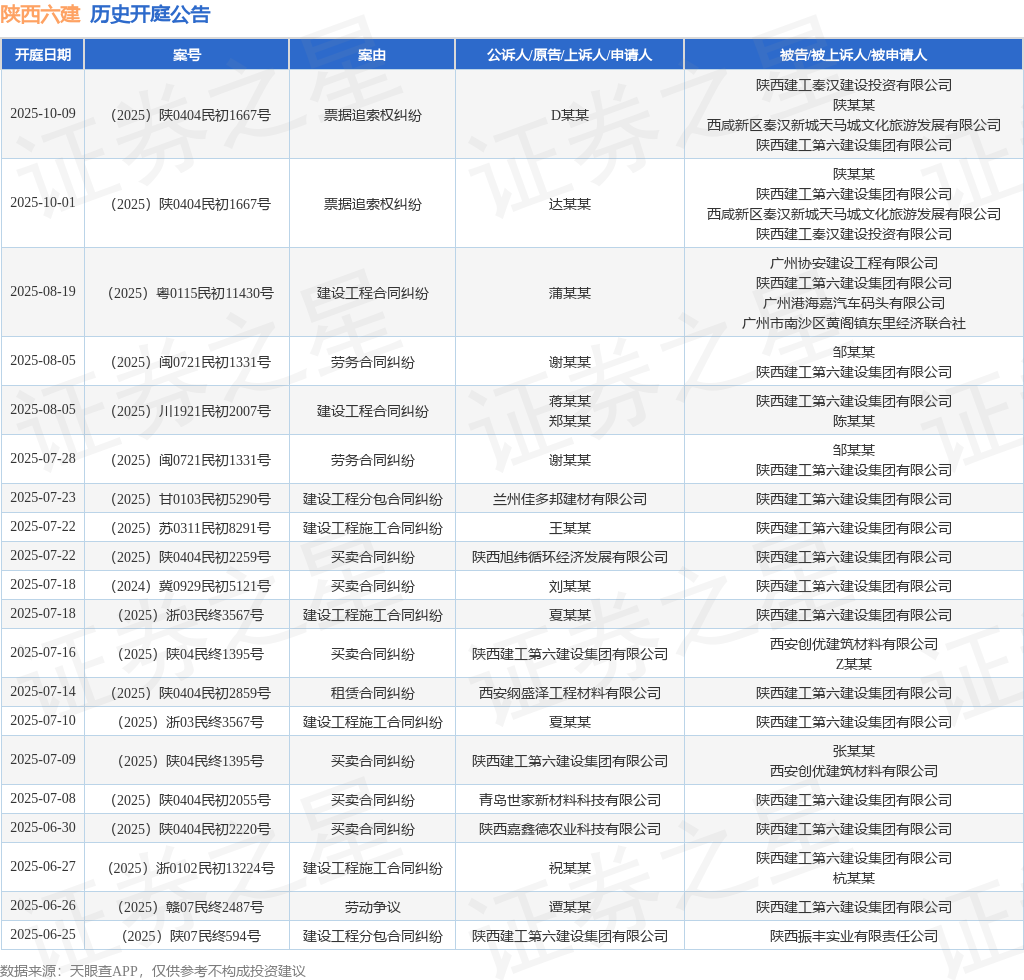Click plaintiff 郑某某
This screenshot has height=980, width=1024.
(569, 421)
